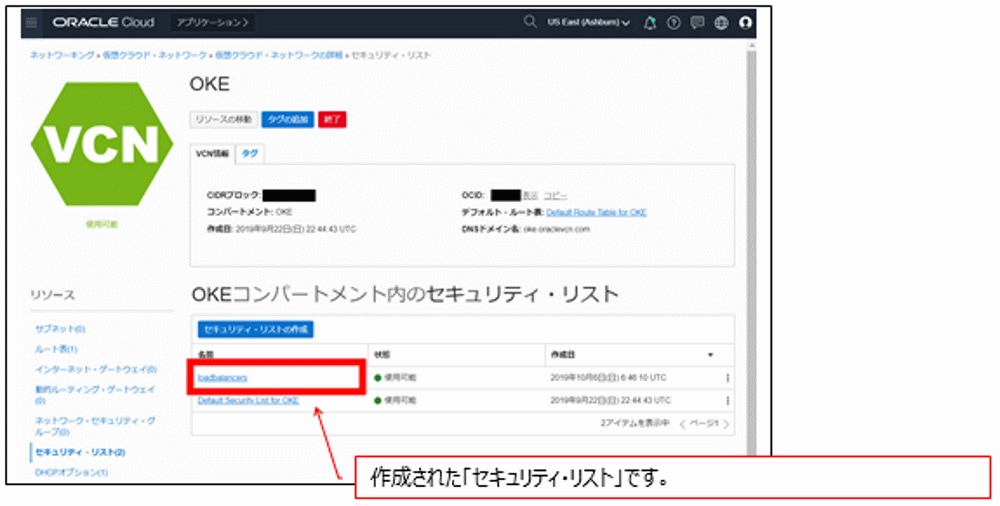Open サブネット in resources list

coord(60,329)
